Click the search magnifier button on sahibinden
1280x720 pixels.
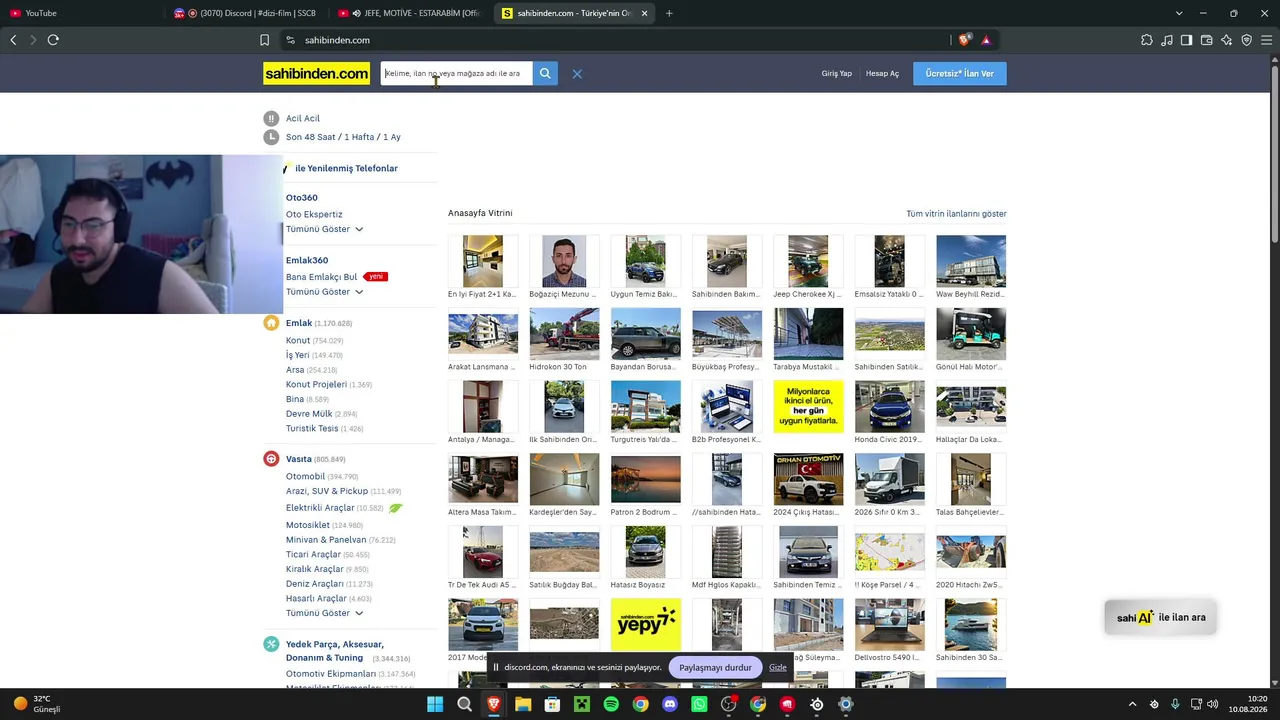pyautogui.click(x=545, y=73)
